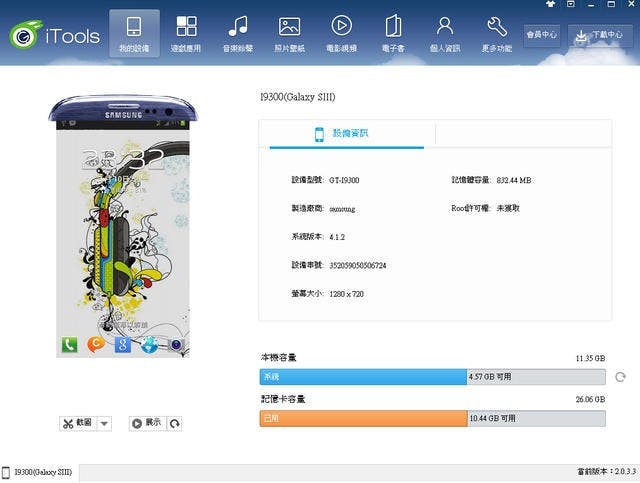Viewport: 640px width, 483px height.
Task: Click the iTools logo
Action: point(56,35)
